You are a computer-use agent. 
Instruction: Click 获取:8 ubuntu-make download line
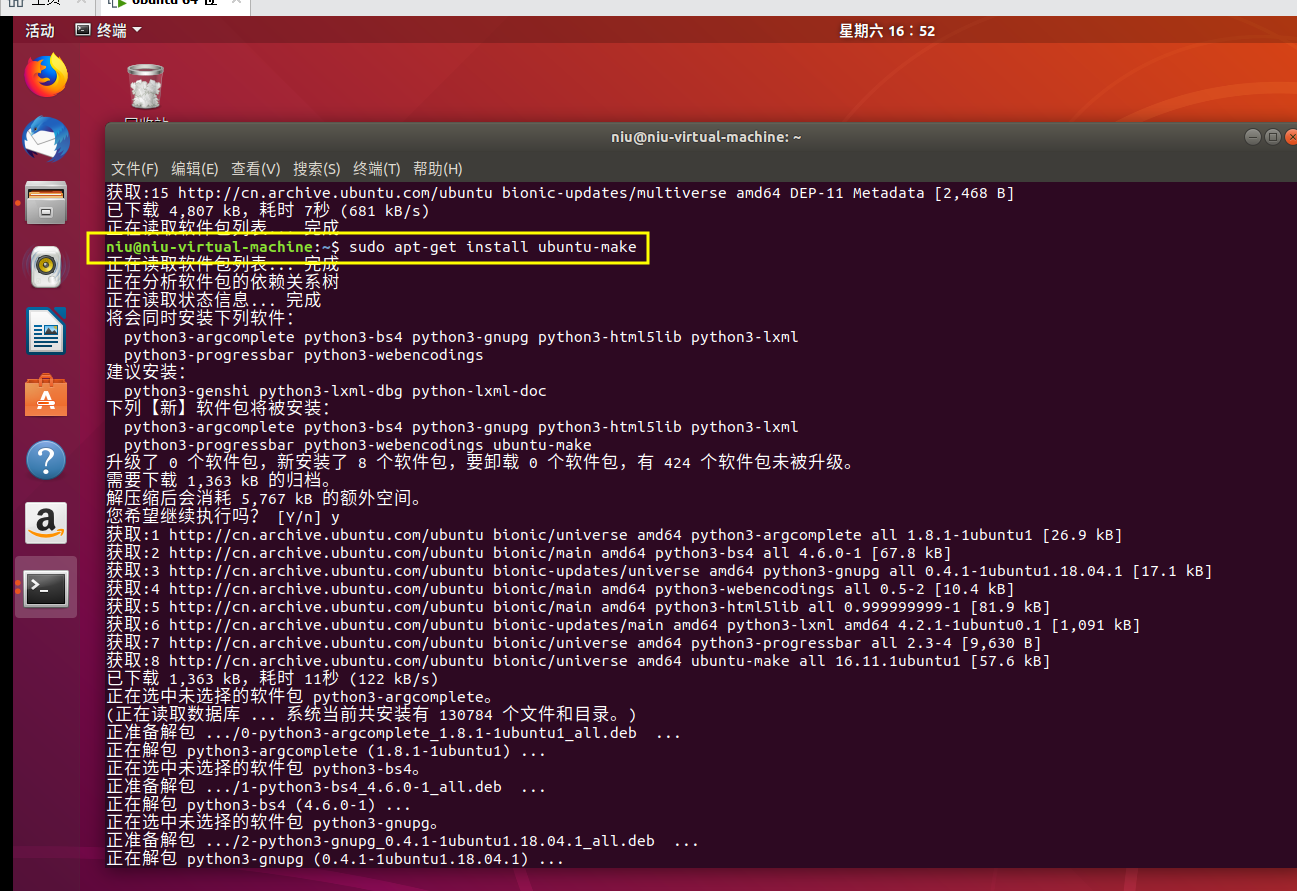click(x=578, y=661)
